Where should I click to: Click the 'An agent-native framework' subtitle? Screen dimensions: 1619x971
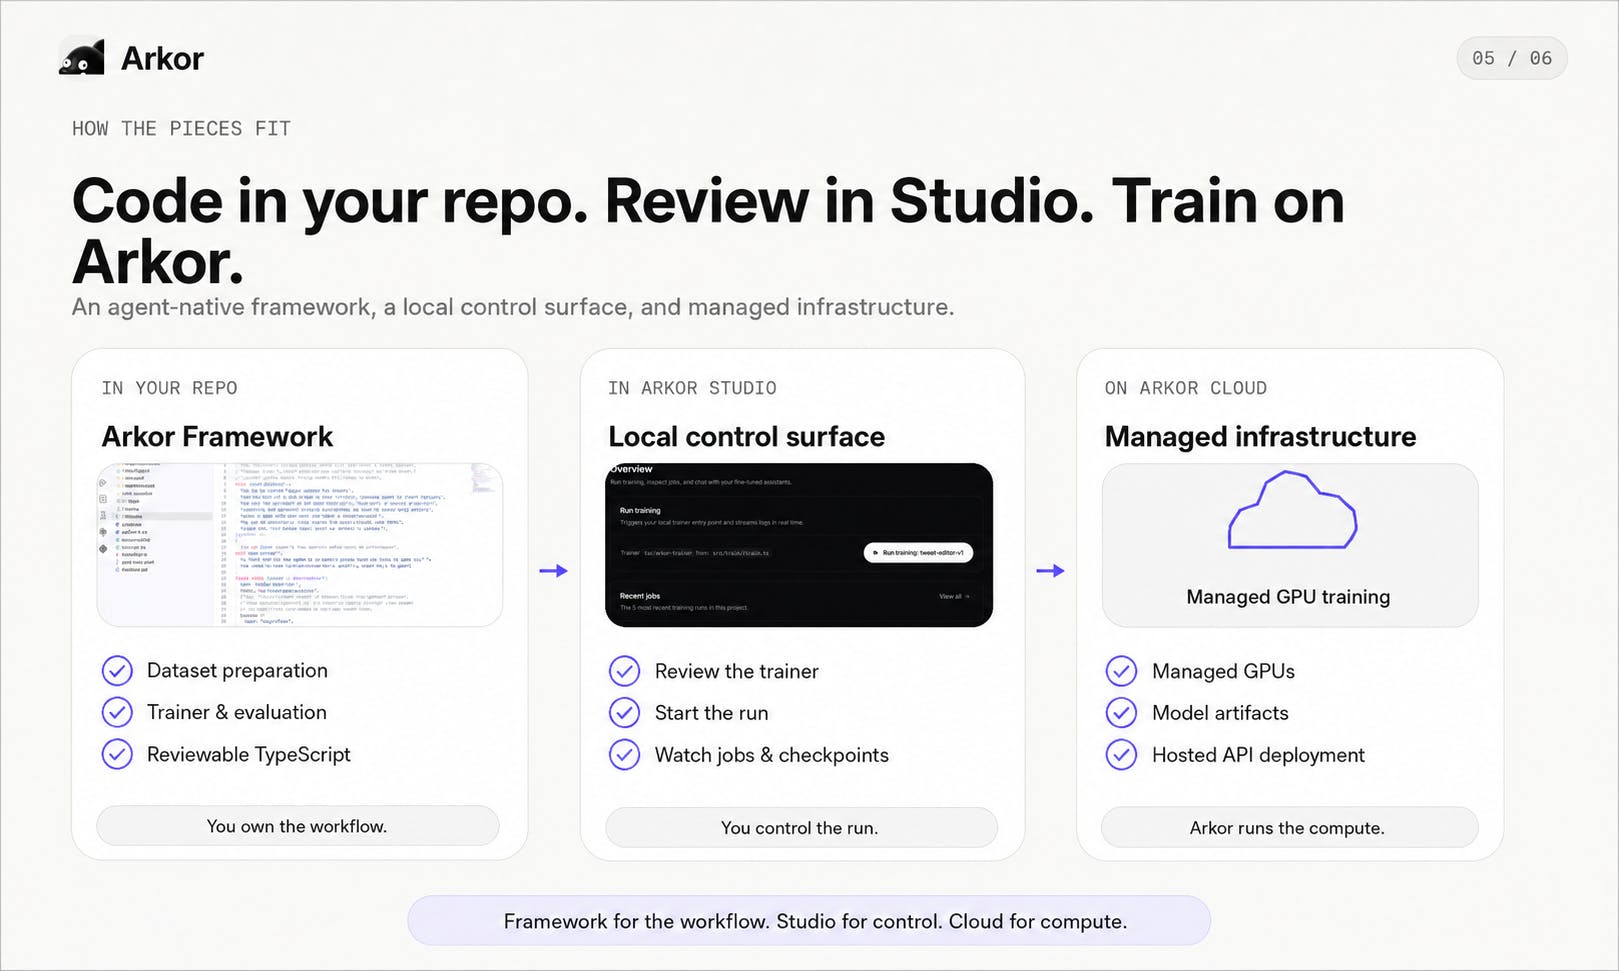click(513, 307)
